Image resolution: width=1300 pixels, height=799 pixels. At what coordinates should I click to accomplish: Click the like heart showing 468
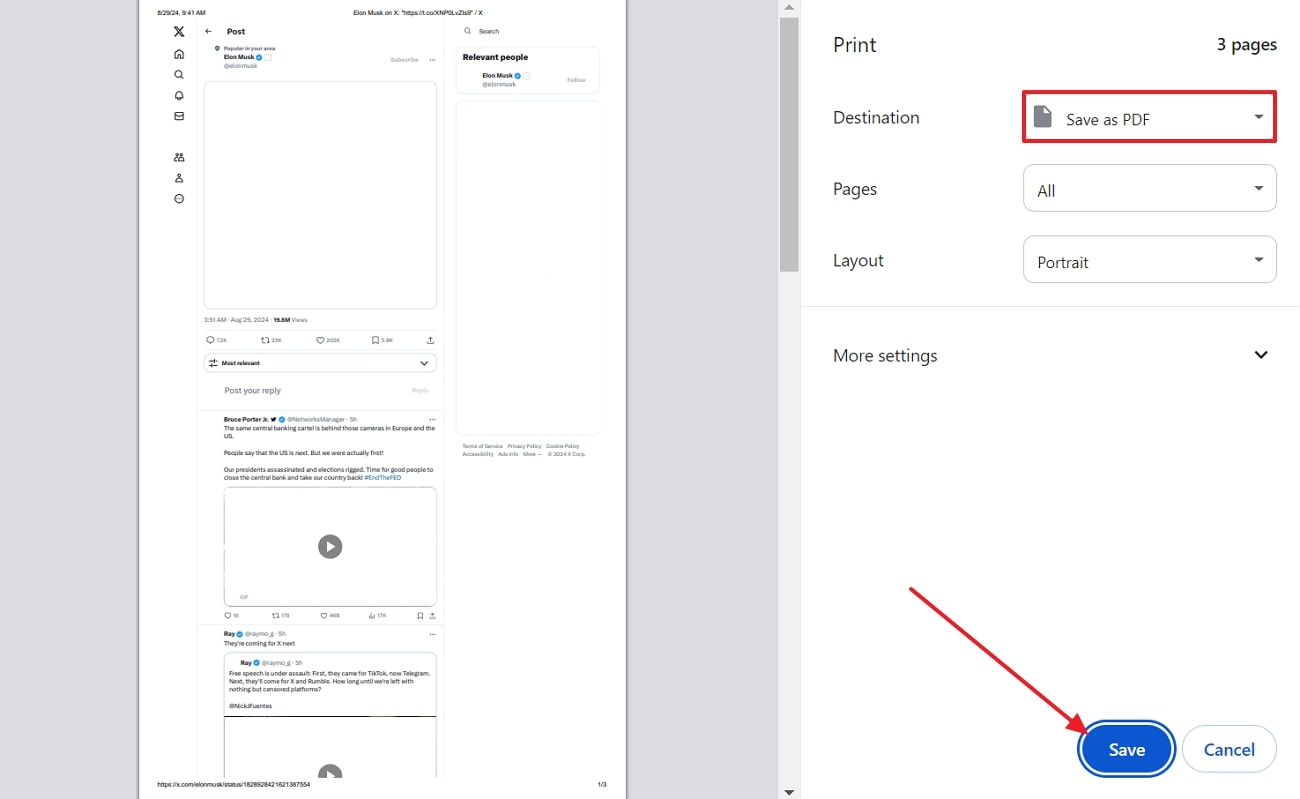click(323, 616)
